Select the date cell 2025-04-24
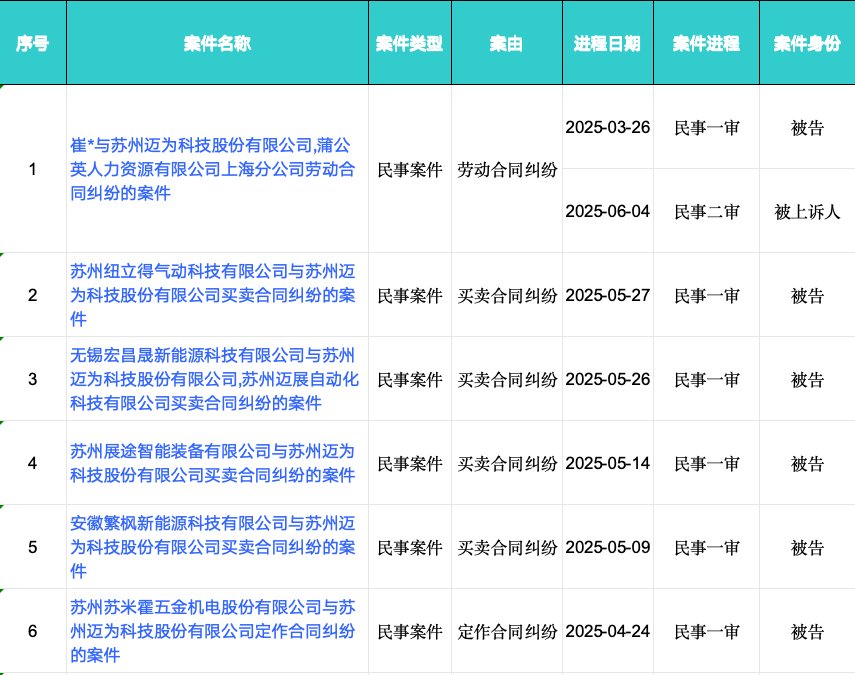 (607, 631)
